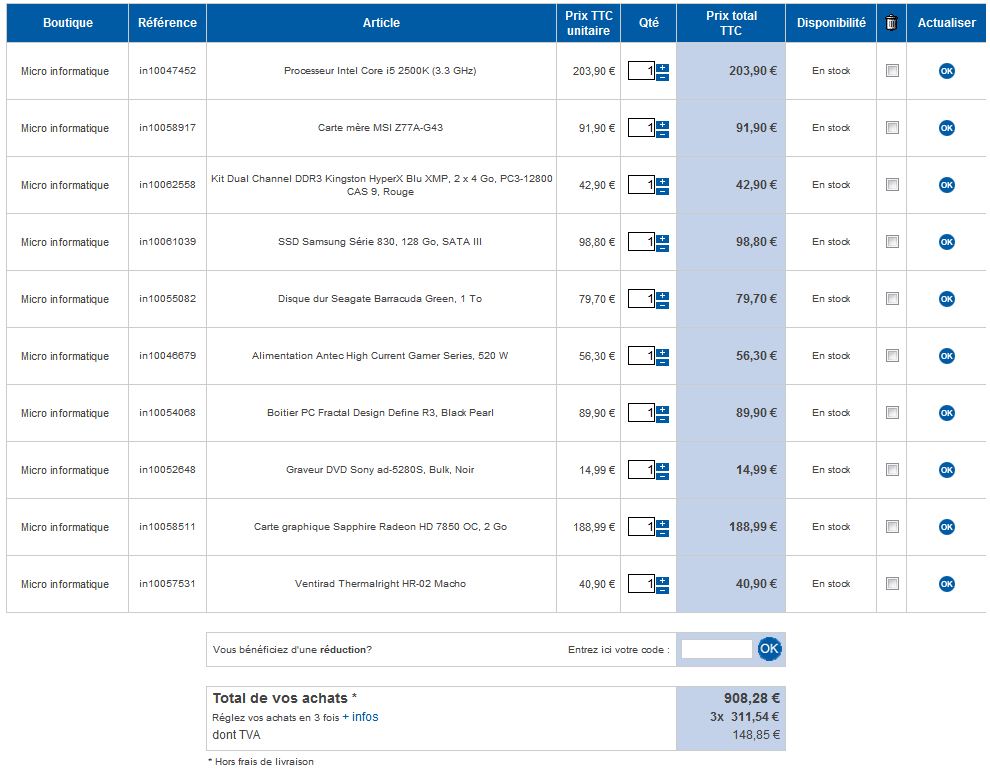This screenshot has height=779, width=990.
Task: Click the Disponibilité column header
Action: pyautogui.click(x=831, y=23)
